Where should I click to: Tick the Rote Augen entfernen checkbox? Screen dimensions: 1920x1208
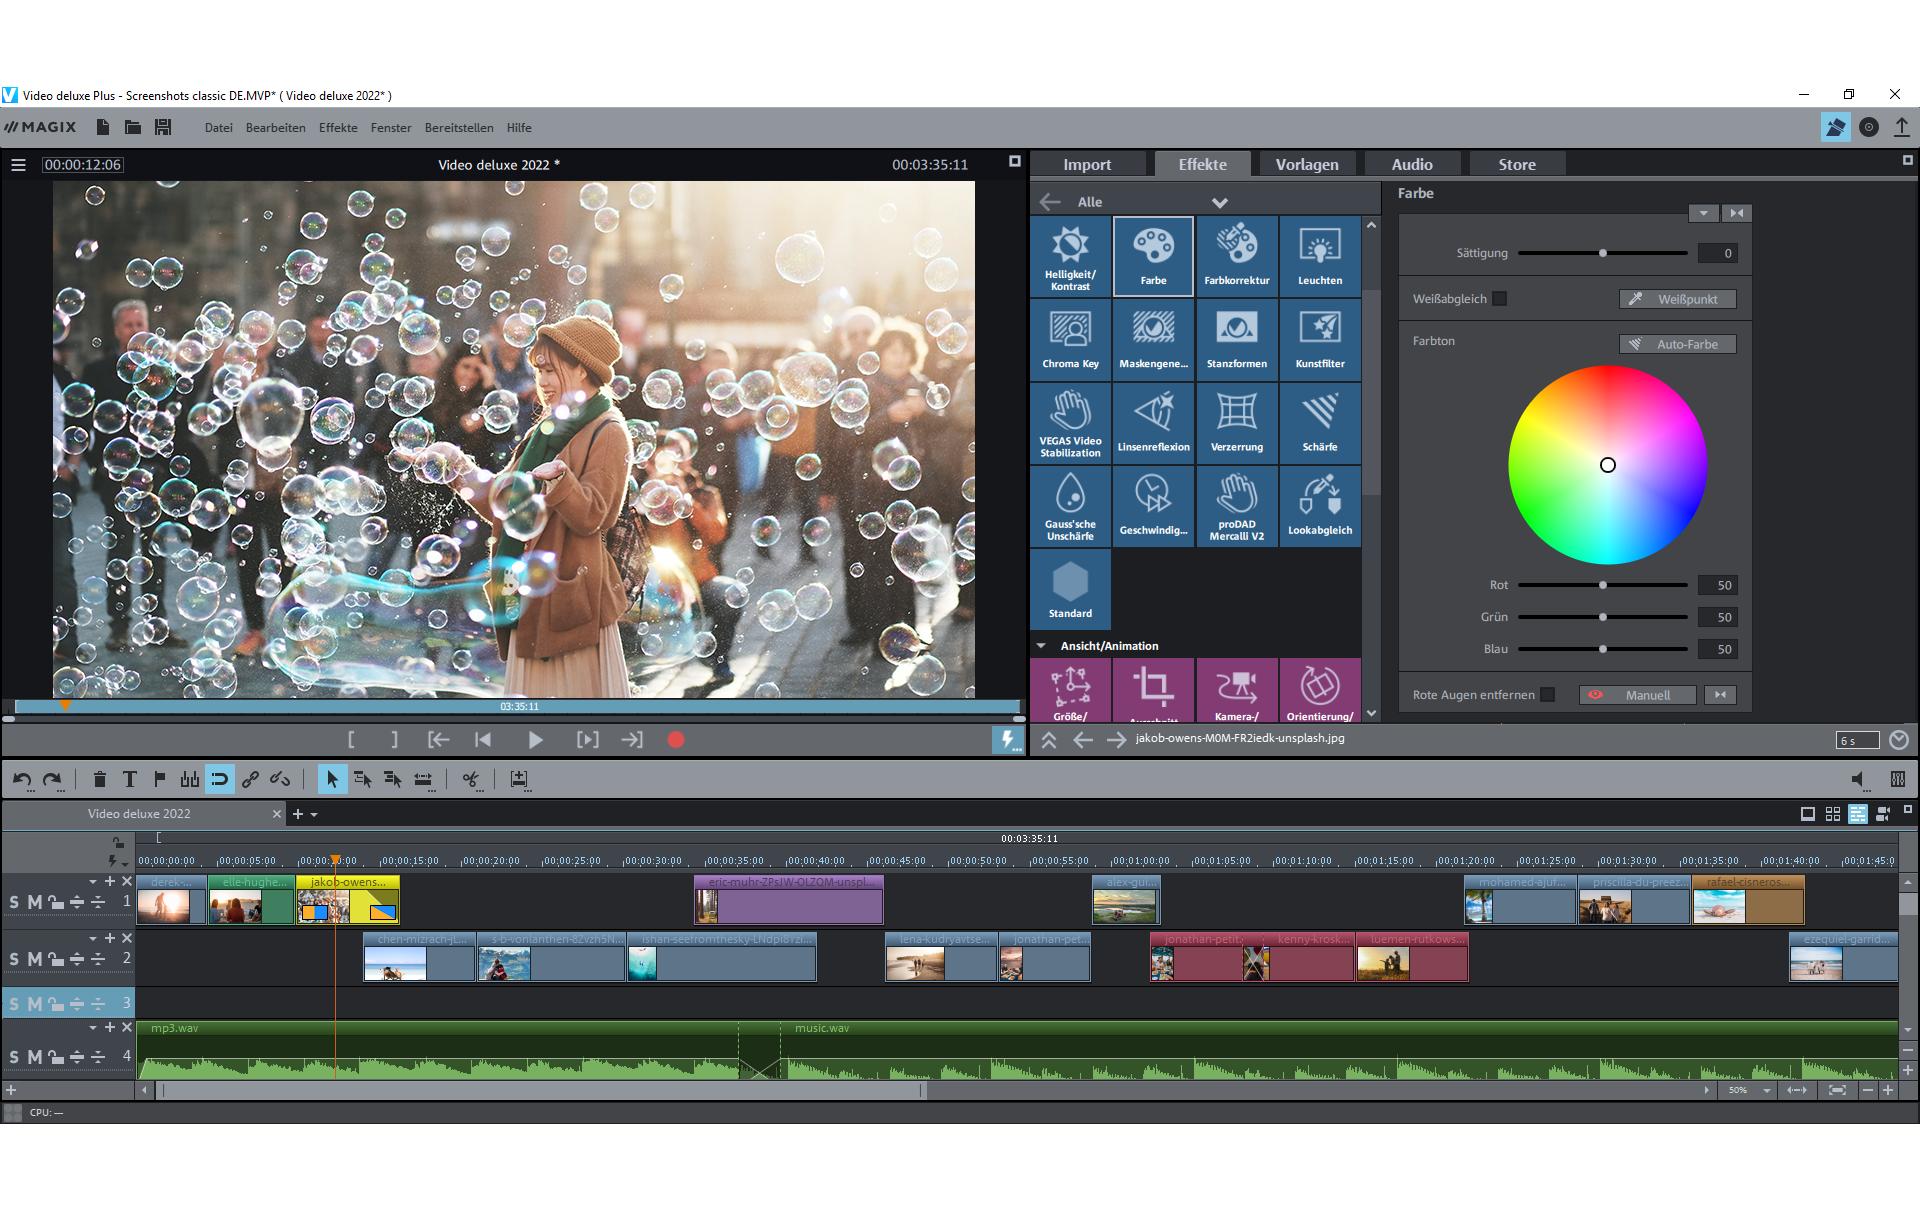1548,695
